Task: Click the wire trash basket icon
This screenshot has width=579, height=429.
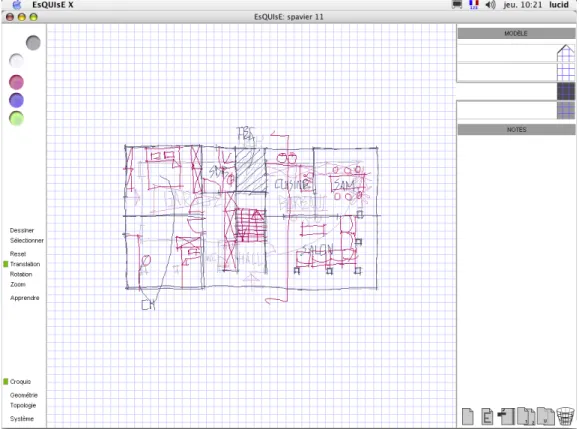Action: point(565,416)
